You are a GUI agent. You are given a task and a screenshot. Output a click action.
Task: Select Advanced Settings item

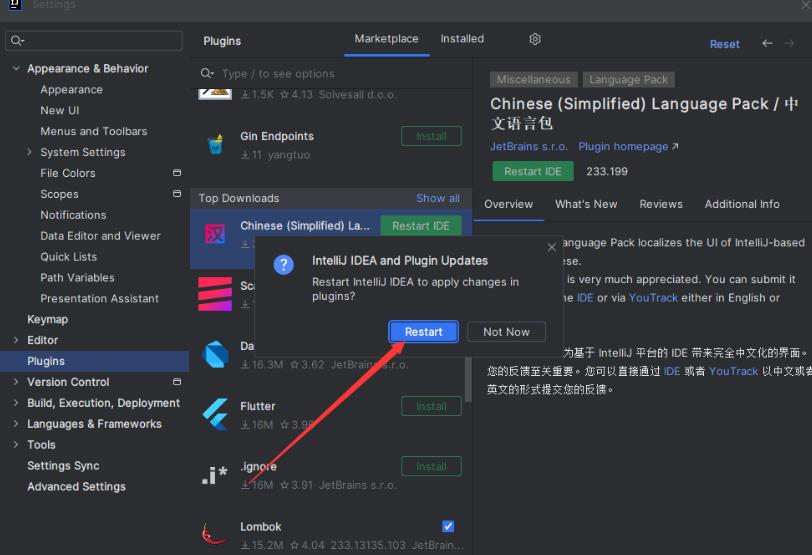[x=76, y=486]
